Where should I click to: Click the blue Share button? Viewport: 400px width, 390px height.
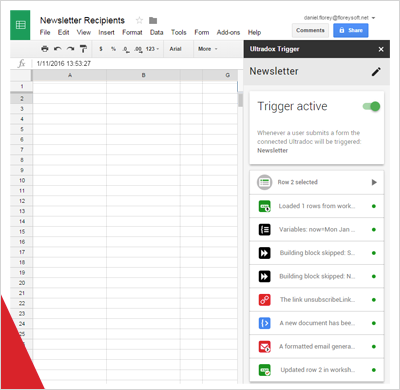351,30
